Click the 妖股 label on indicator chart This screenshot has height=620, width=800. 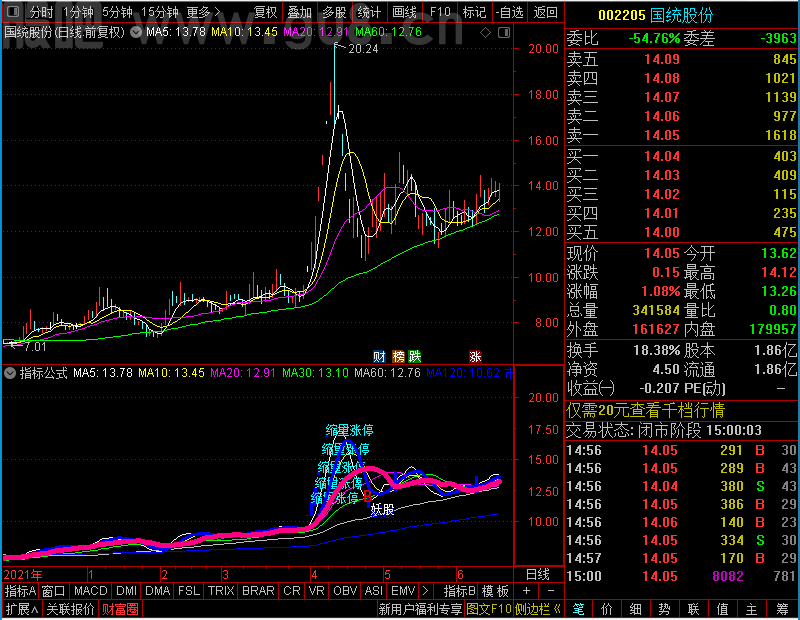pyautogui.click(x=383, y=510)
